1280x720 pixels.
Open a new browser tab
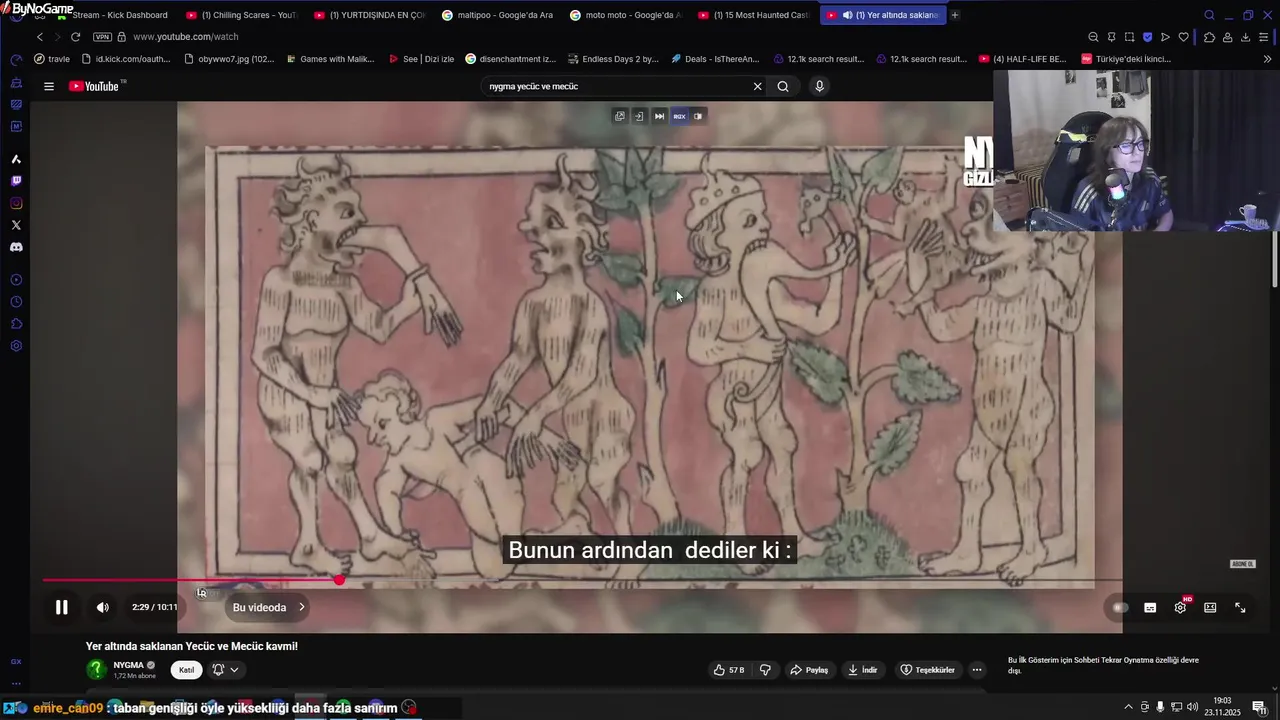coord(955,15)
